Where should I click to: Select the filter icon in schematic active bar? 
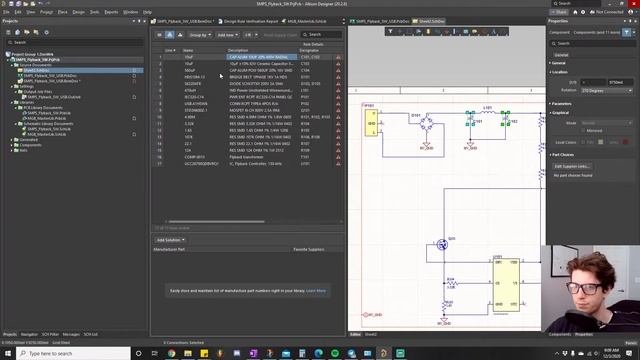[x=390, y=31]
